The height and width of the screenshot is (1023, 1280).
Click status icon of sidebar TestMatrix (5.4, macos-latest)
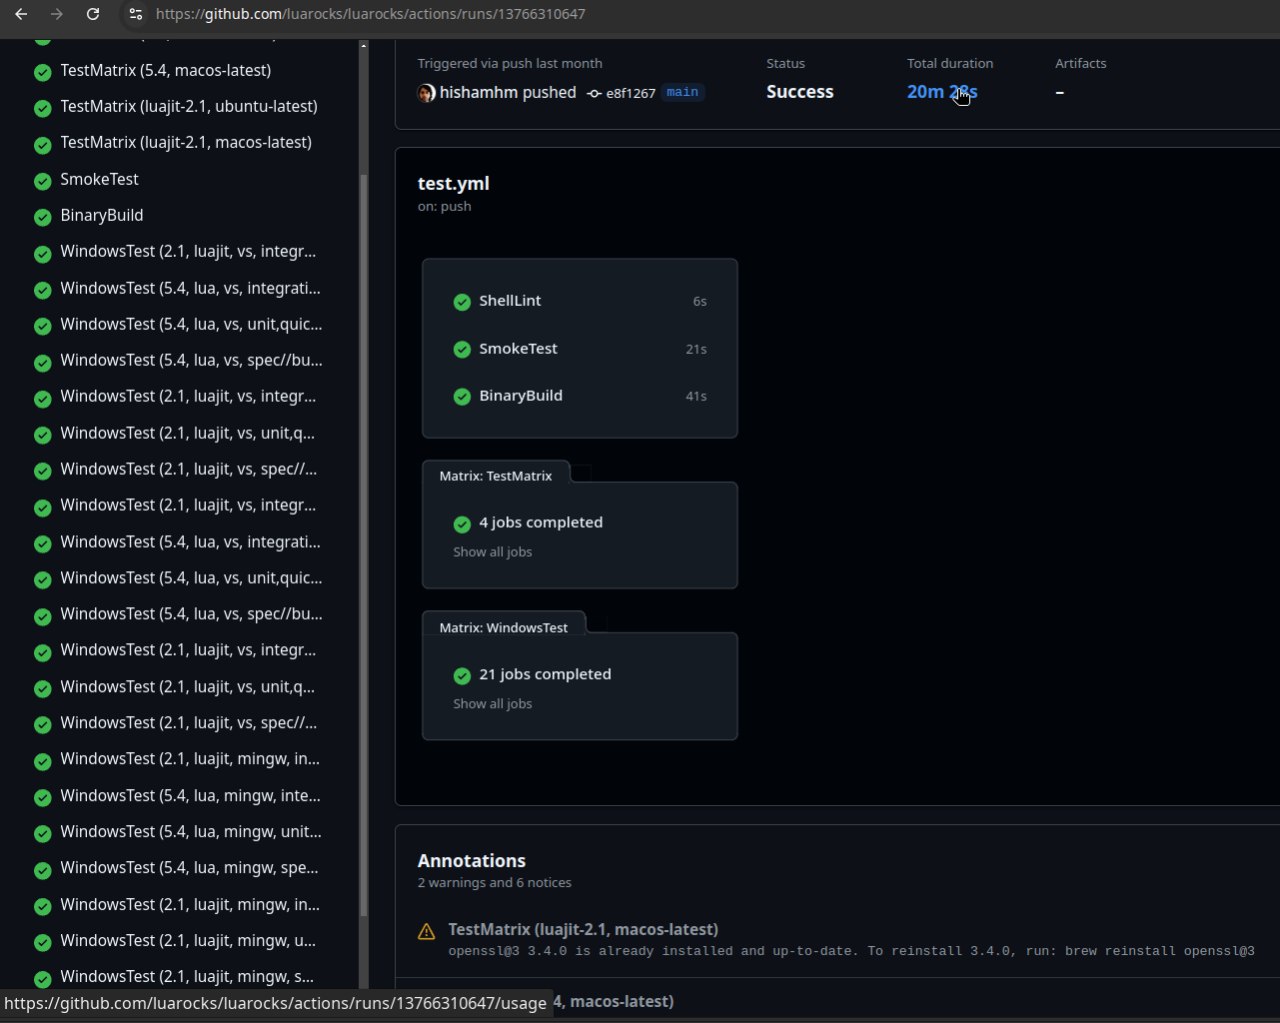tap(42, 72)
